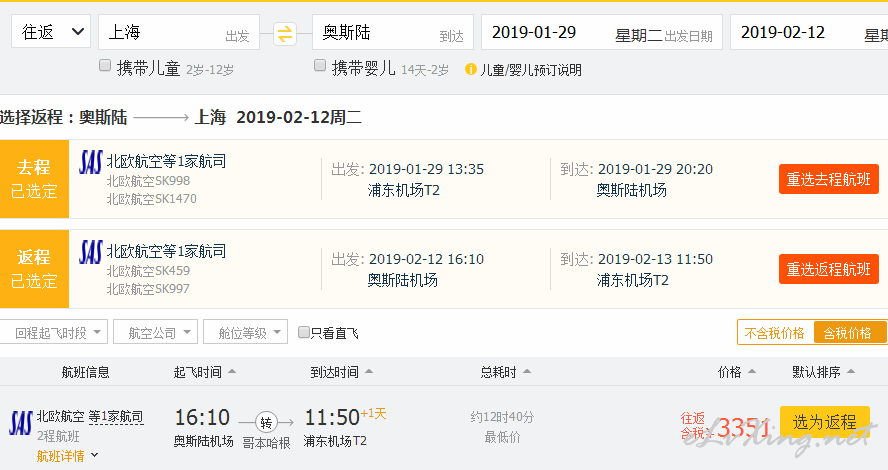Image resolution: width=888 pixels, height=470 pixels.
Task: Enable the 携带儿童 checkbox
Action: [x=105, y=66]
